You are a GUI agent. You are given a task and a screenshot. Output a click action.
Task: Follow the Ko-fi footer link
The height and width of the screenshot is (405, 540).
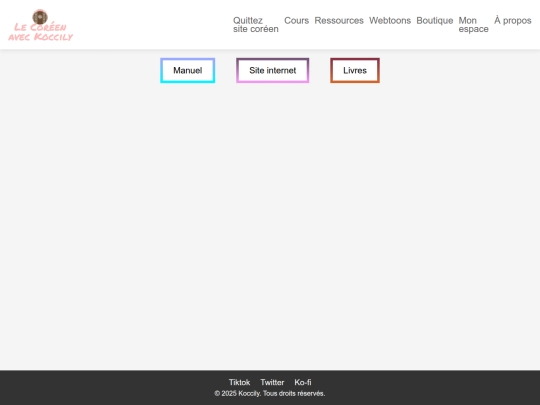303,382
